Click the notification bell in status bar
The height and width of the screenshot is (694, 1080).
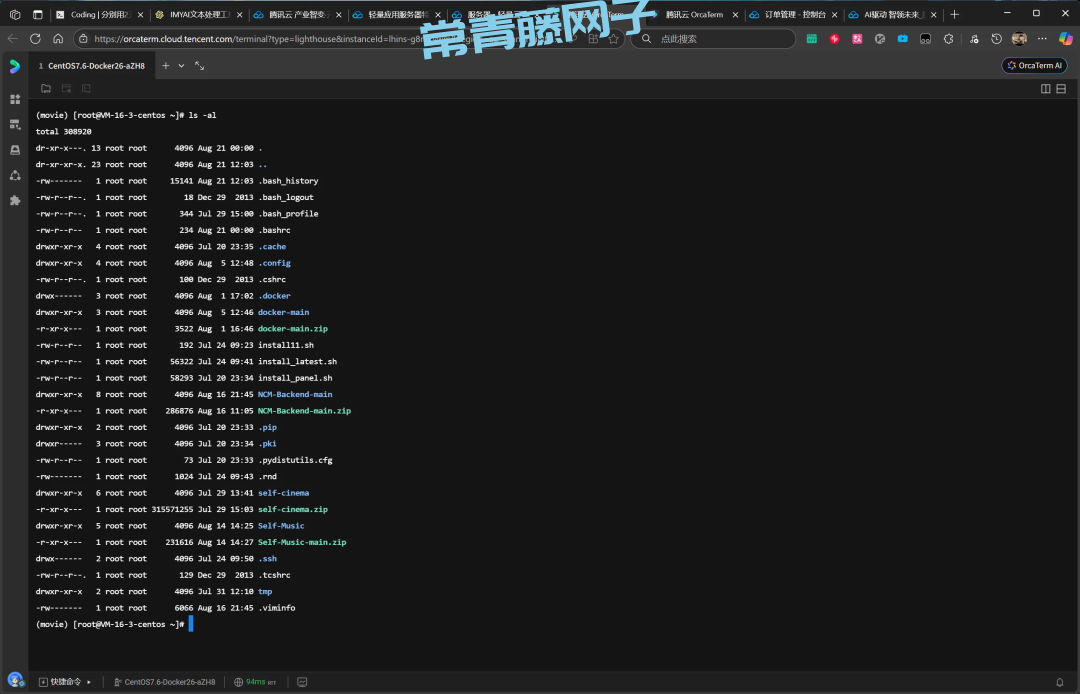pyautogui.click(x=1060, y=682)
